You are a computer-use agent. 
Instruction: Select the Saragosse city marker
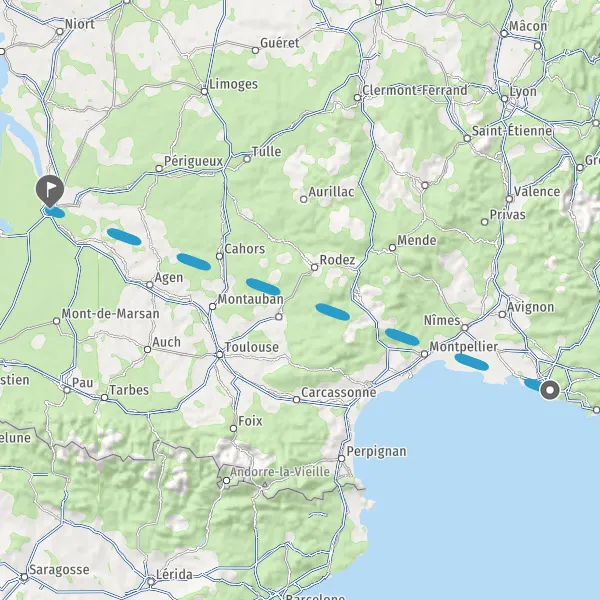click(x=24, y=577)
